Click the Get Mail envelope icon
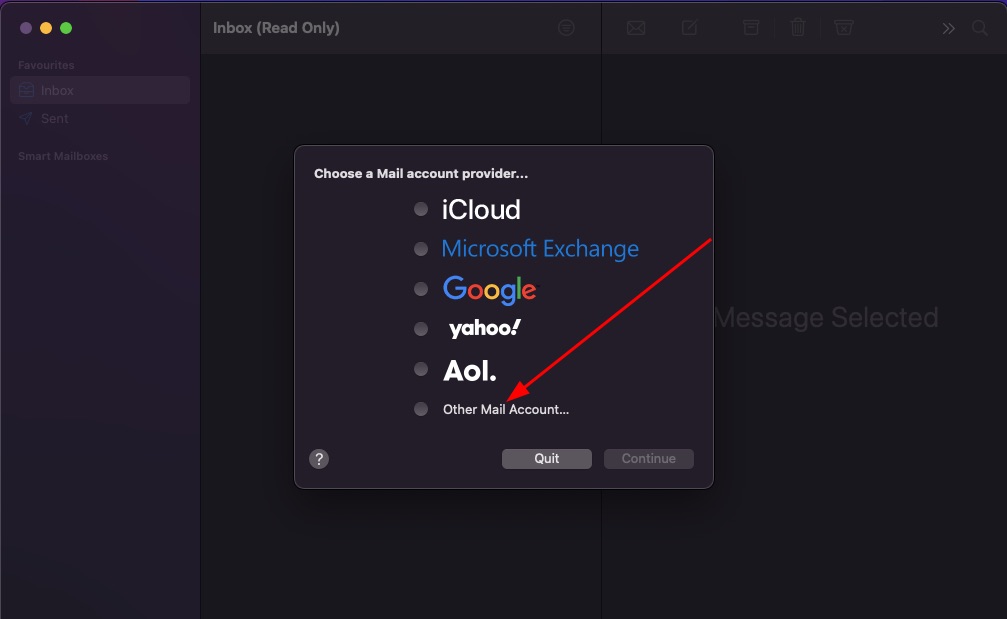This screenshot has width=1007, height=619. pyautogui.click(x=636, y=28)
